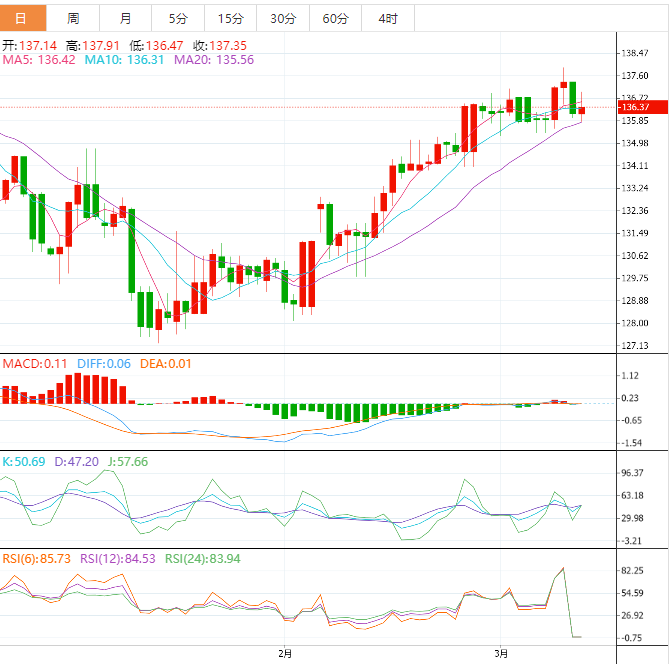Click the 低:136.47 low price value
Image resolution: width=670 pixels, height=664 pixels.
(156, 46)
